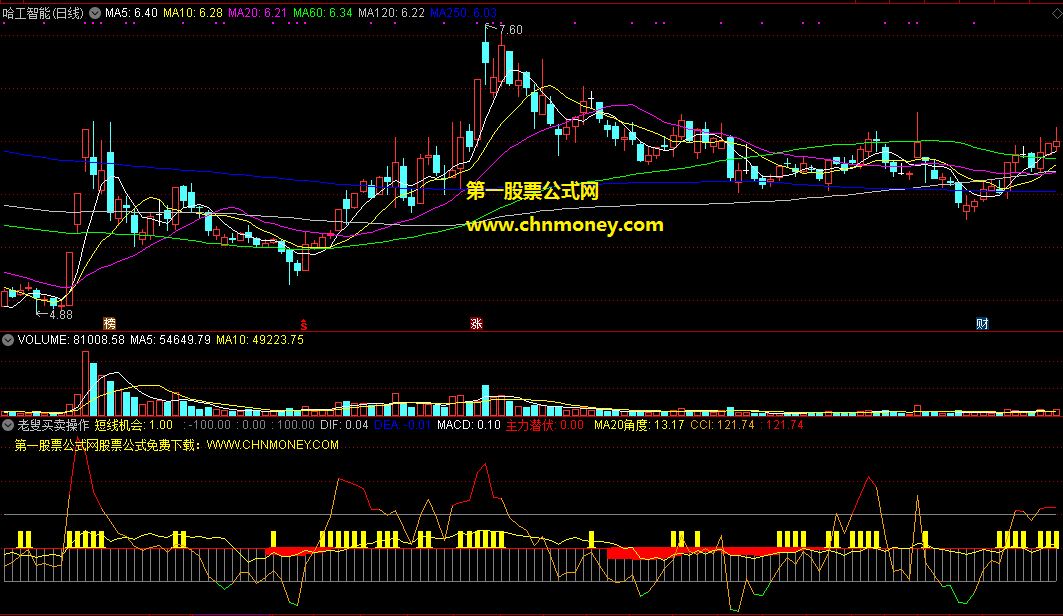
Task: Click the 涨 limit-up marker icon
Action: tap(476, 323)
